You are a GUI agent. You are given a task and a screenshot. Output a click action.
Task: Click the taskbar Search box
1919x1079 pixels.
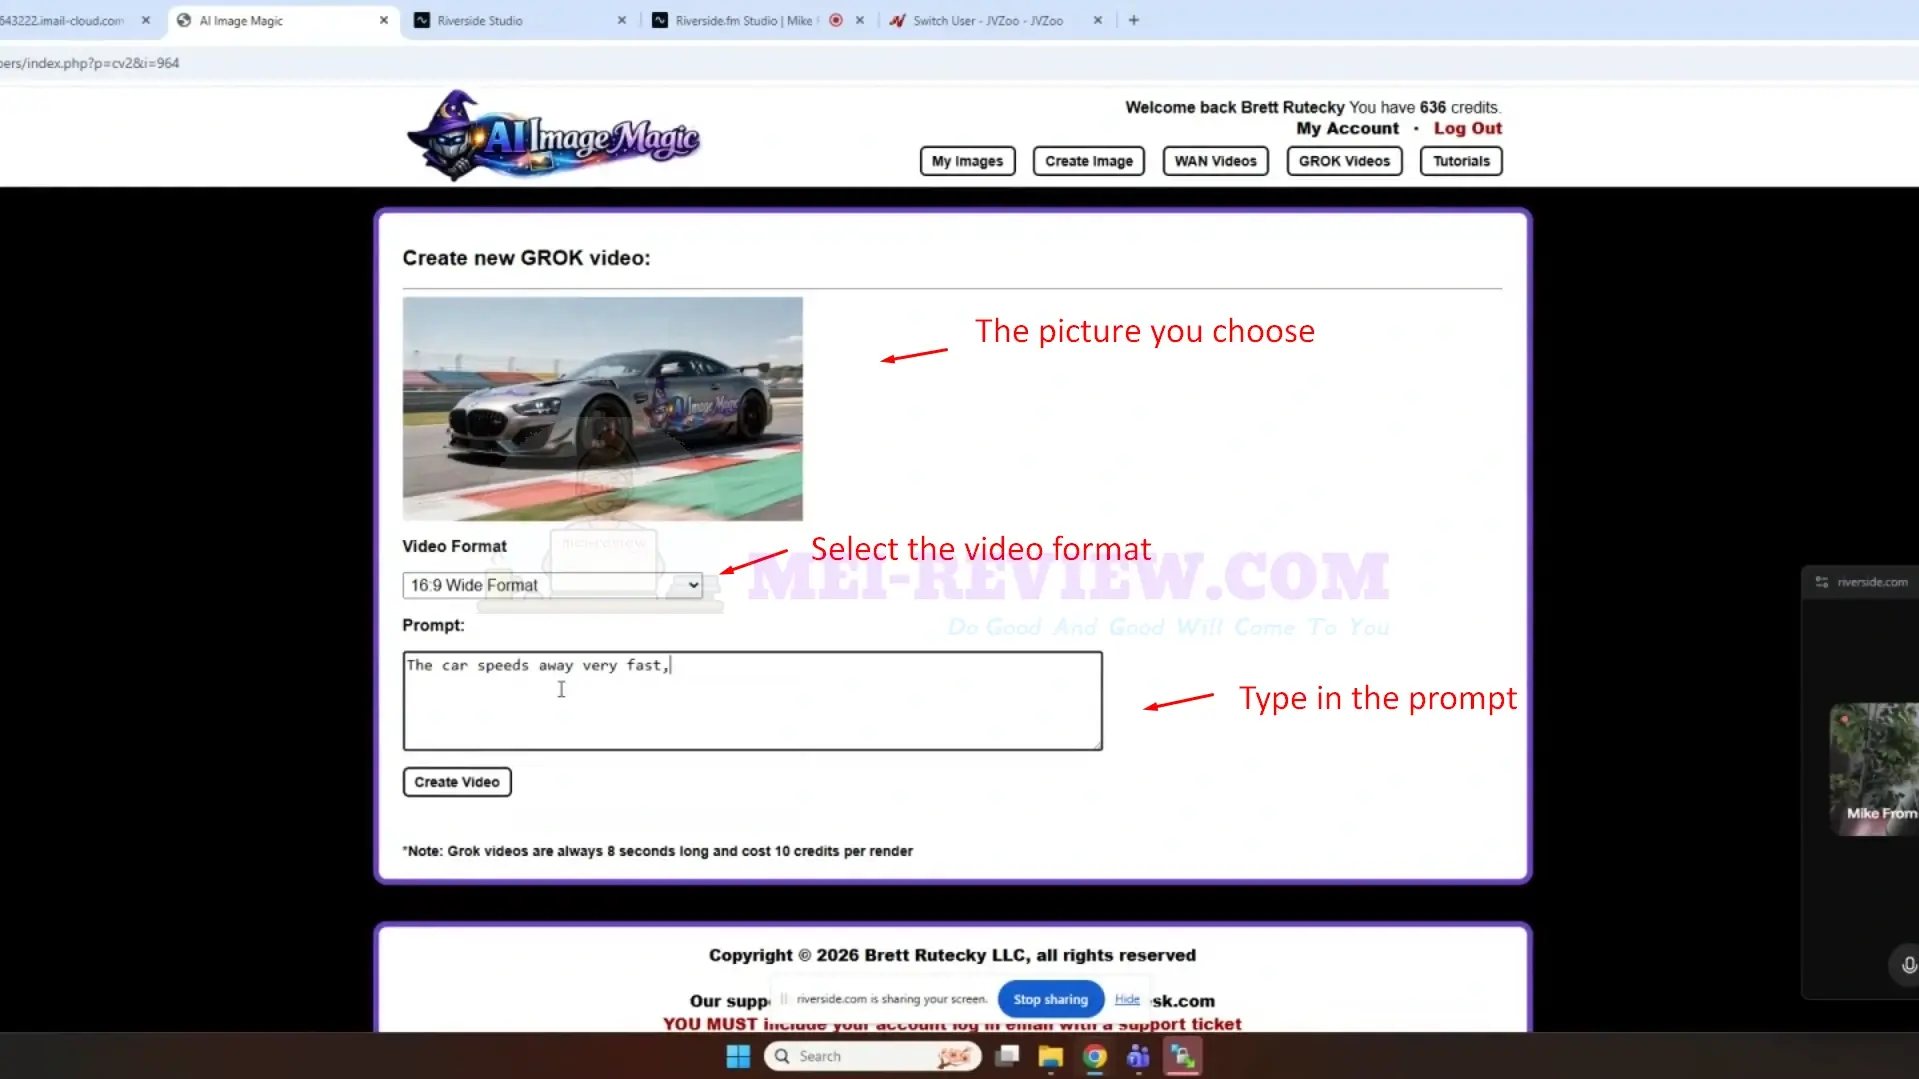pyautogui.click(x=872, y=1056)
